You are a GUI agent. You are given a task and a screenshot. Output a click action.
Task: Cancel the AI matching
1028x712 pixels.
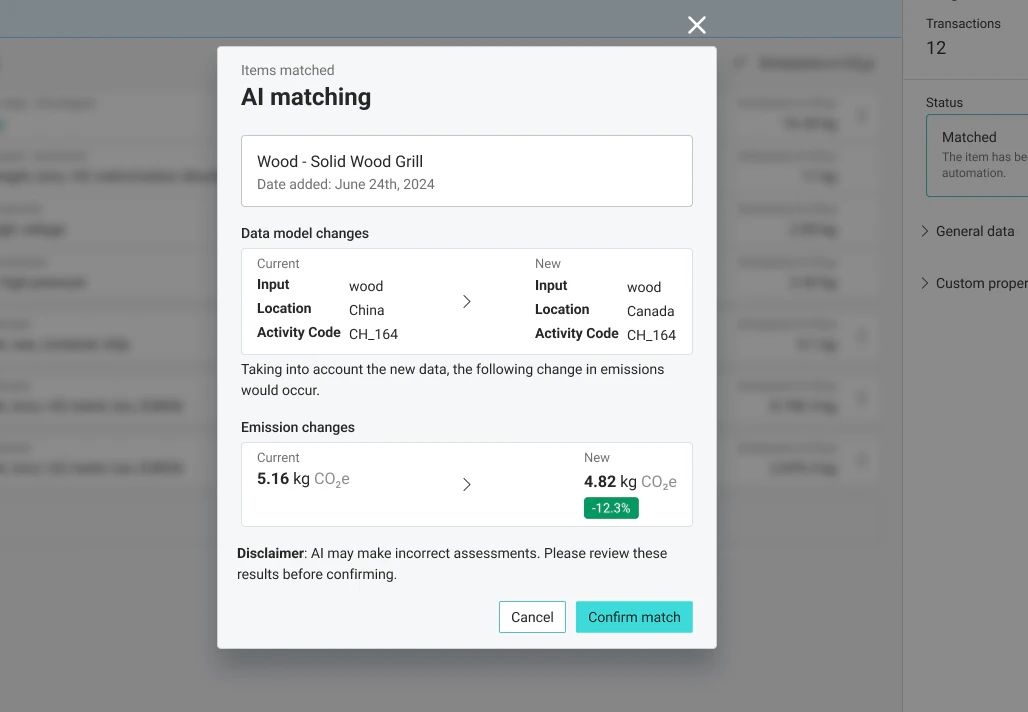tap(532, 617)
